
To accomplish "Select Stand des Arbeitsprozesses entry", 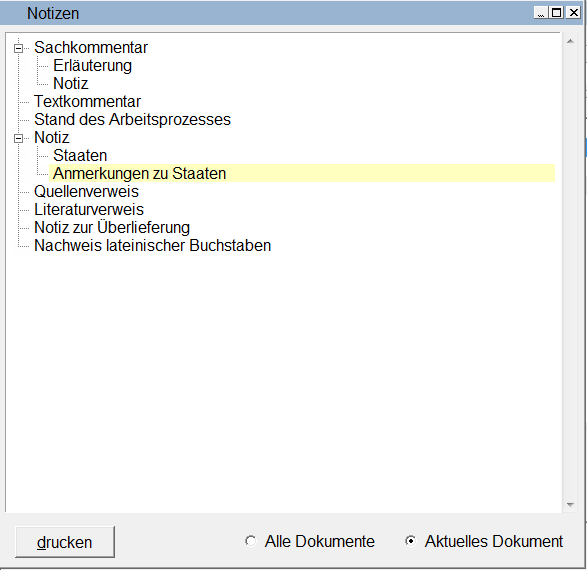I will click(x=132, y=119).
